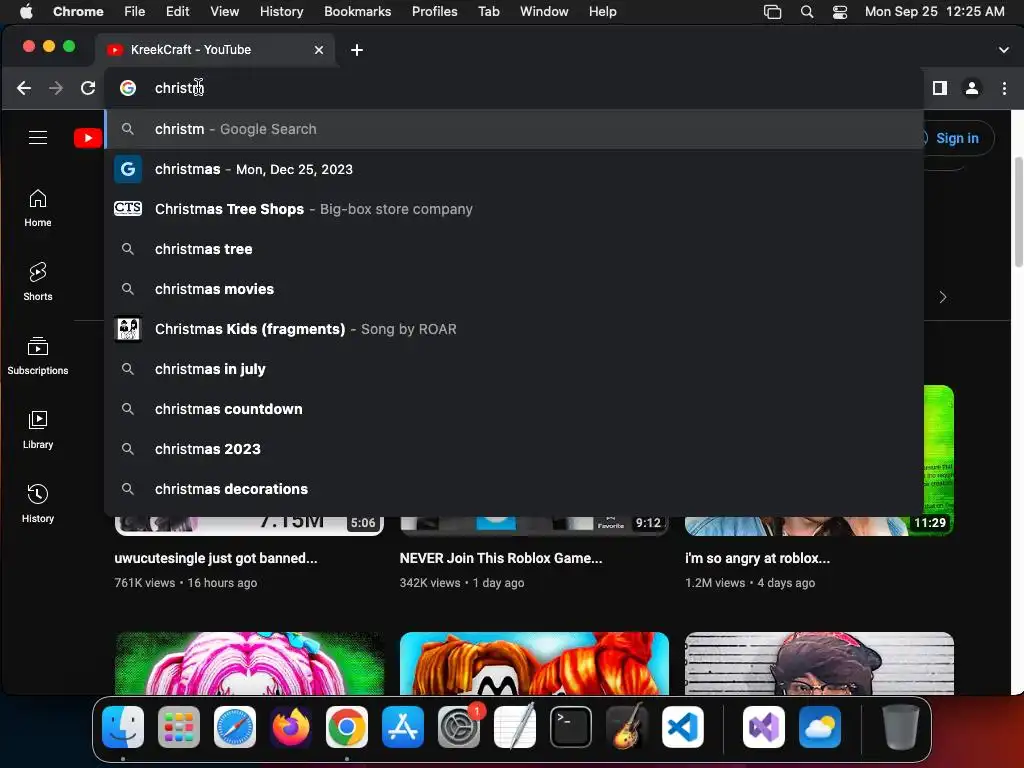
Task: Open the View menu
Action: (x=224, y=11)
